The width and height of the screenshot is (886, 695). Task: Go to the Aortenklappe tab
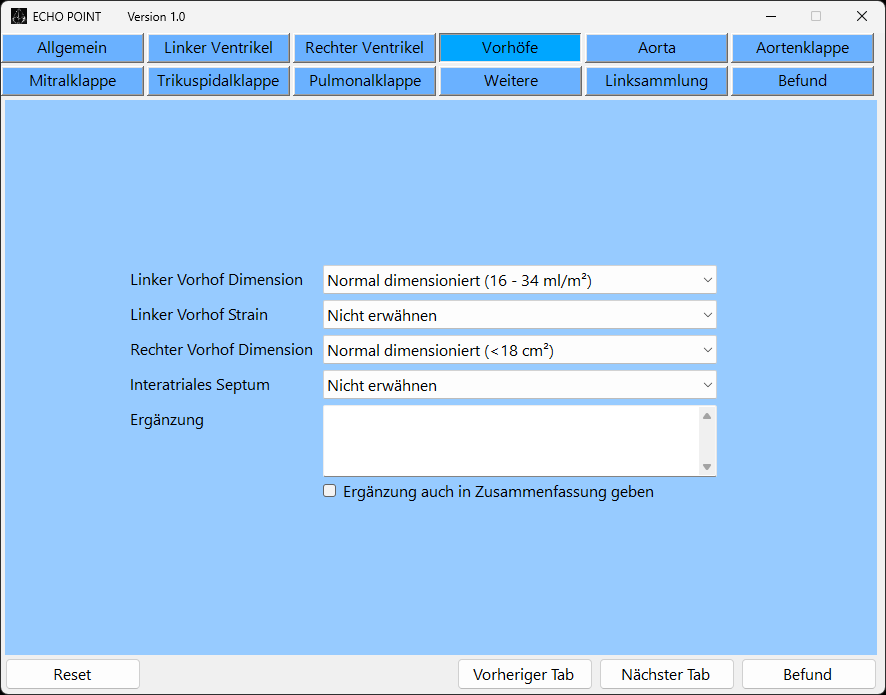pyautogui.click(x=802, y=48)
